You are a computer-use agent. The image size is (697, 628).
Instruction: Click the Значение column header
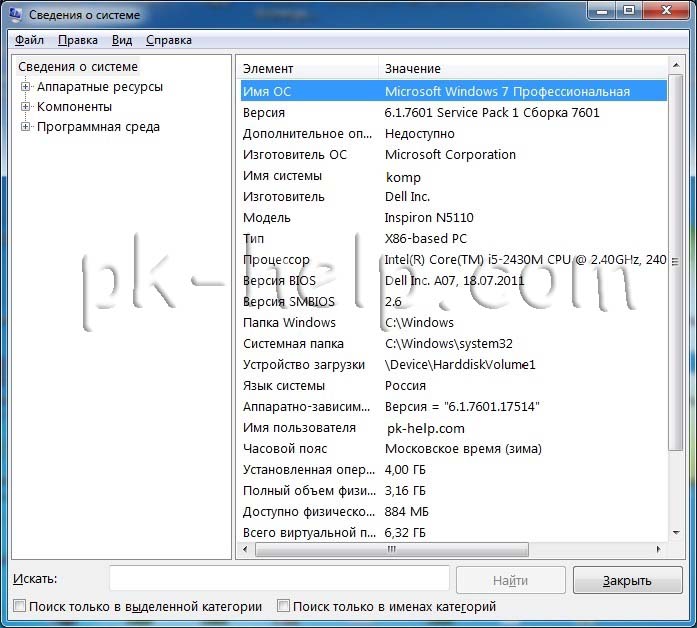click(x=523, y=68)
